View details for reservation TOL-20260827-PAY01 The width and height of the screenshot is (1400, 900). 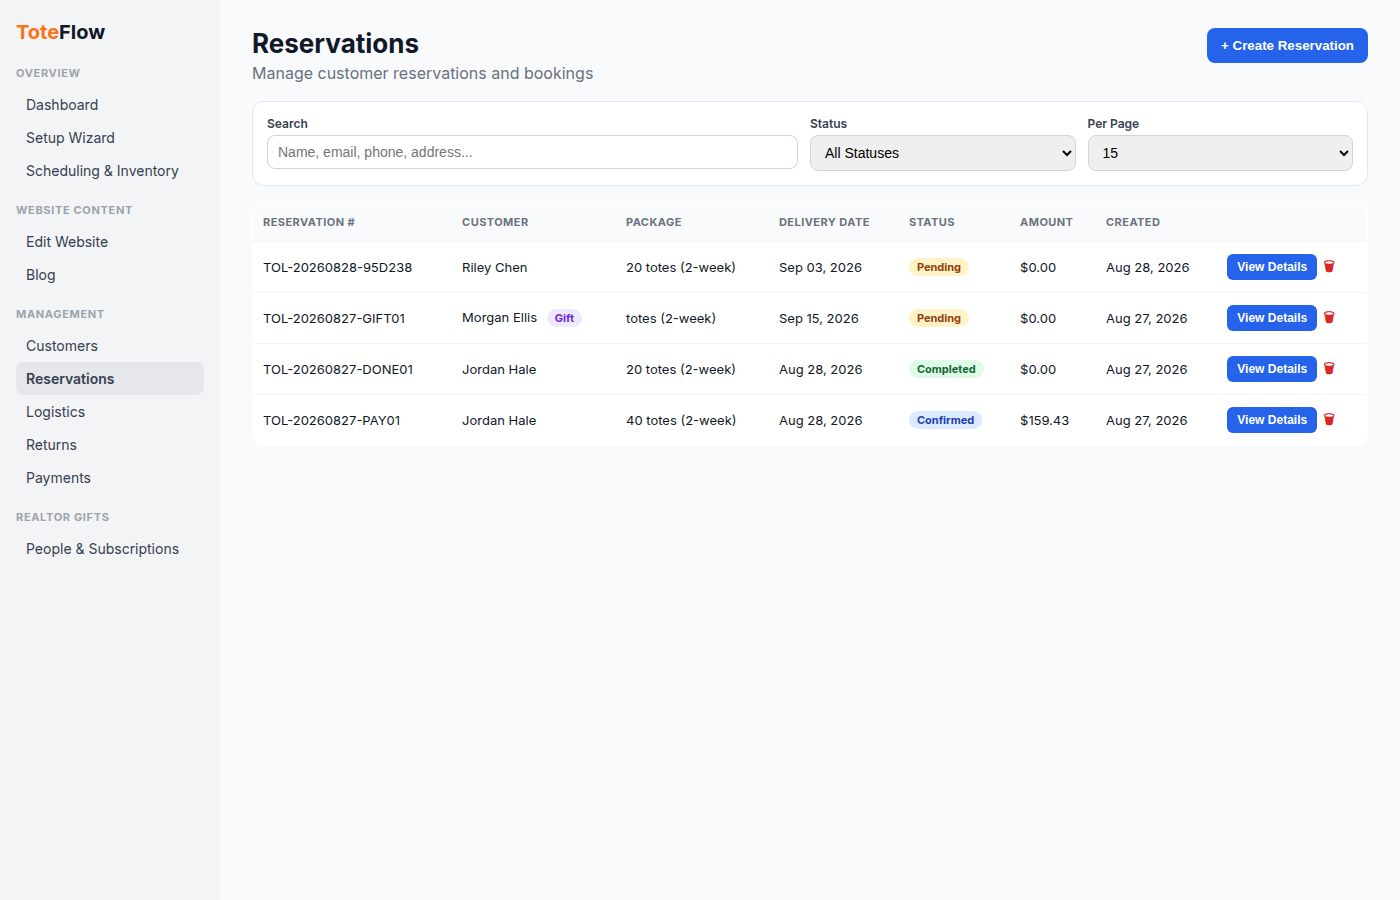1272,420
